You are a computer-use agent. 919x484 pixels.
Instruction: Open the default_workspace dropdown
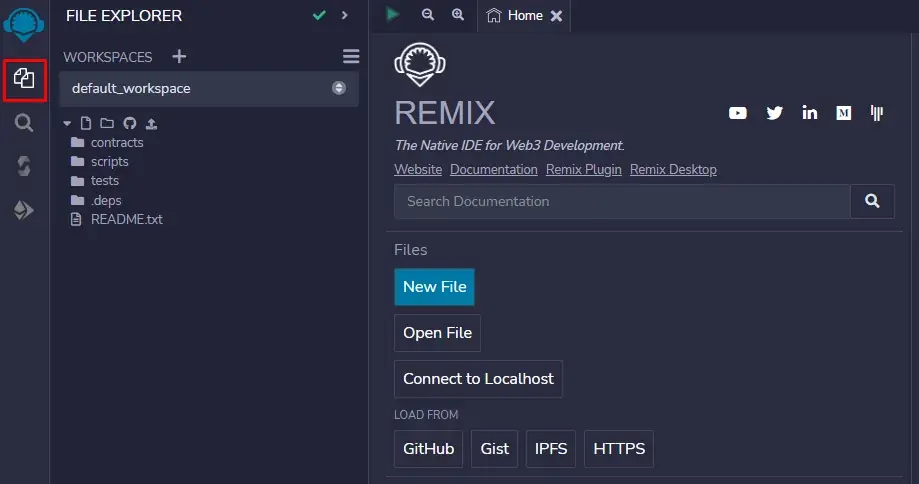tap(209, 88)
